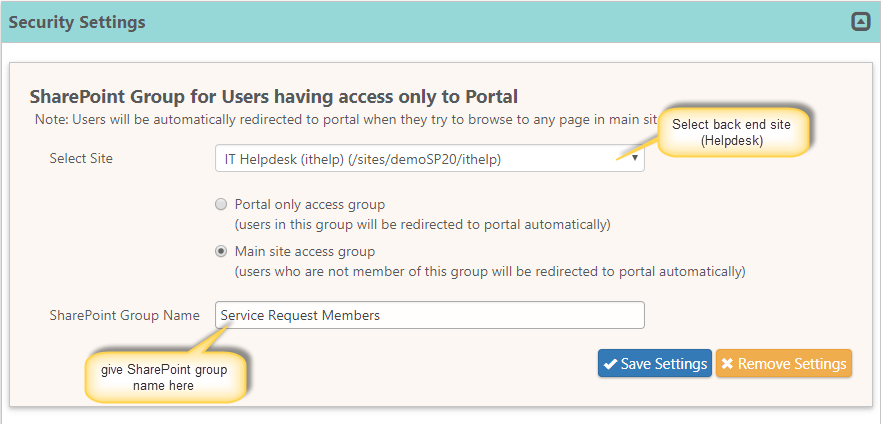Focus the SharePoint Group Name text field
The image size is (882, 424).
[x=430, y=315]
